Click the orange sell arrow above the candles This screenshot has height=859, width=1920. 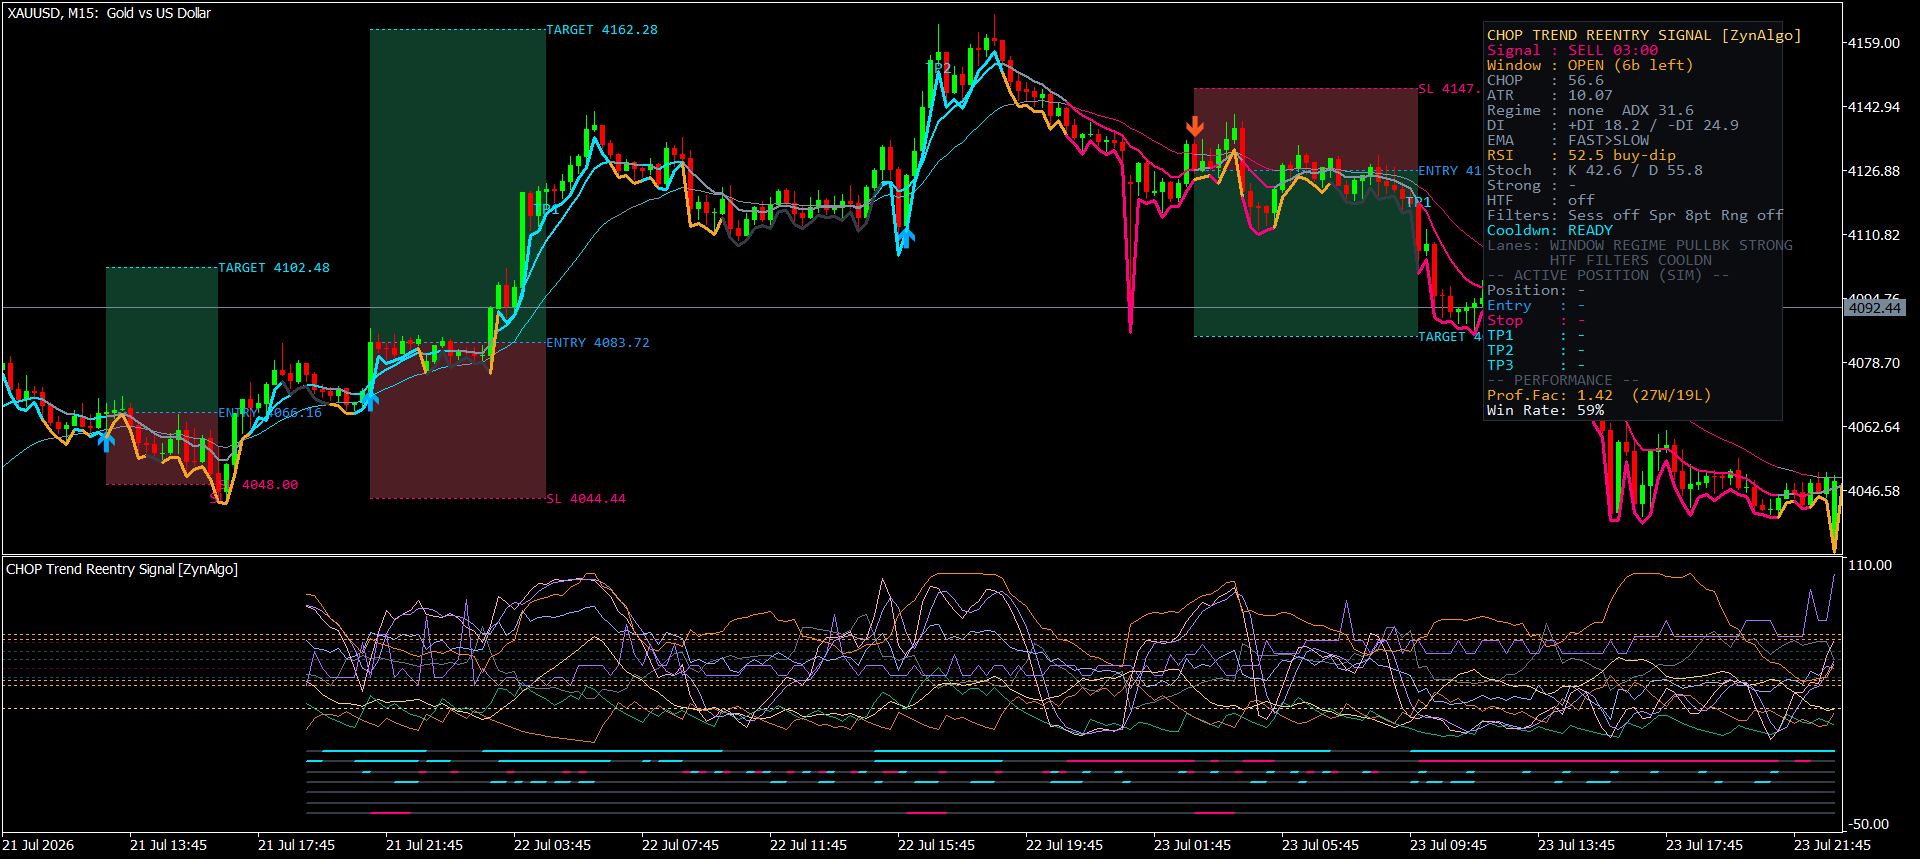pos(1195,127)
